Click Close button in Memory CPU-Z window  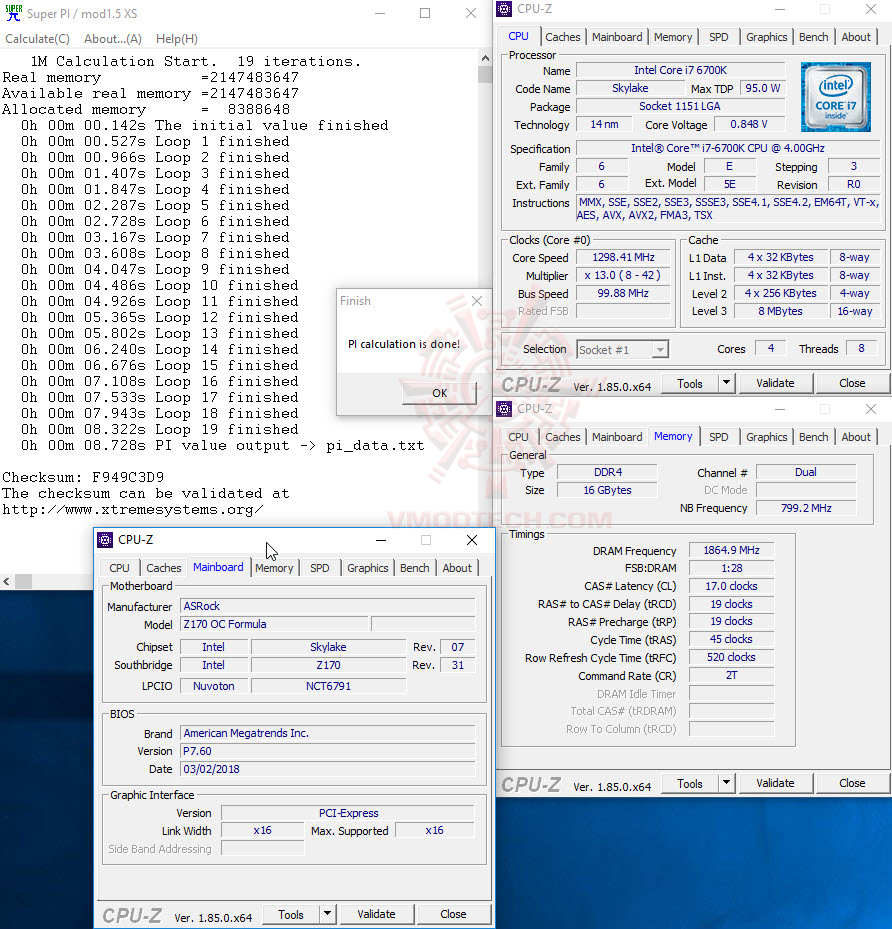[x=852, y=783]
